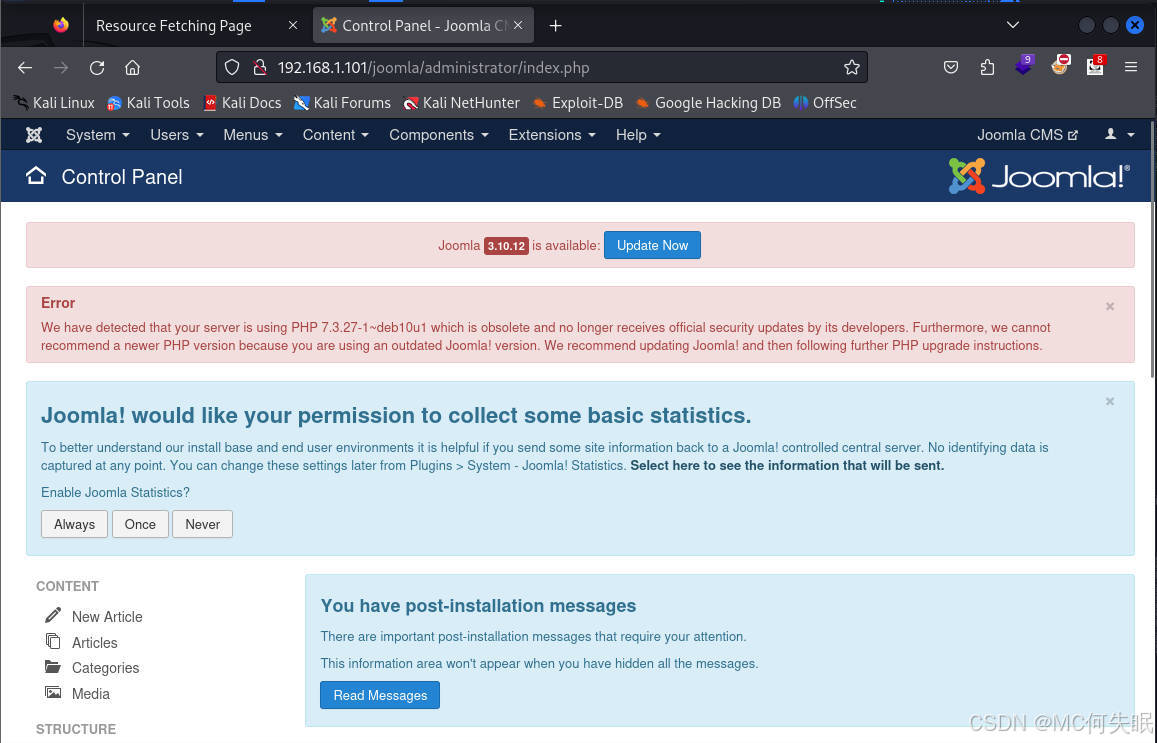This screenshot has width=1157, height=743.
Task: Open Google Hacking DB bookmark
Action: click(708, 103)
